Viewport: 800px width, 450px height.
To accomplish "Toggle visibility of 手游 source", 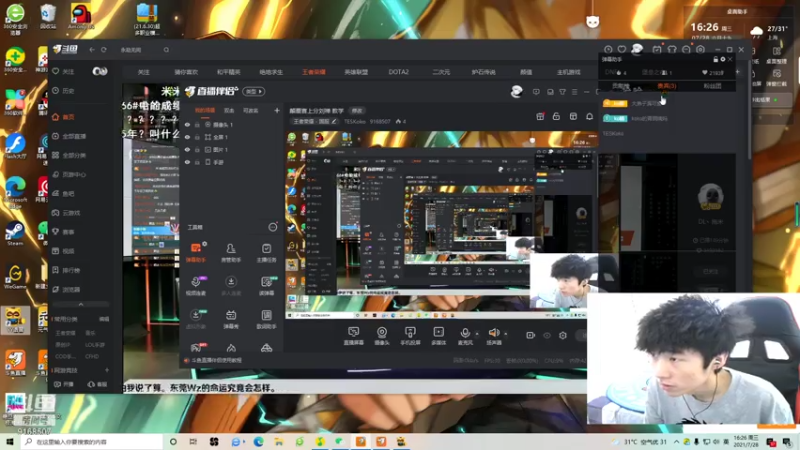I will 187,162.
